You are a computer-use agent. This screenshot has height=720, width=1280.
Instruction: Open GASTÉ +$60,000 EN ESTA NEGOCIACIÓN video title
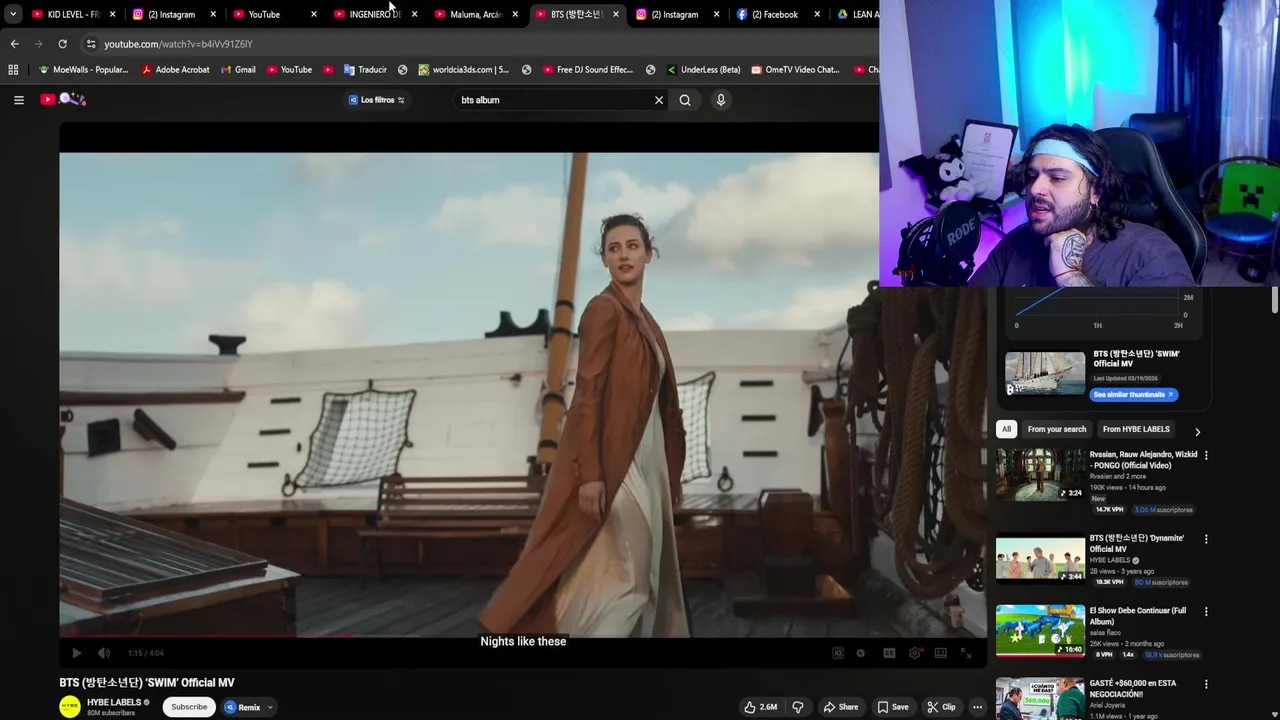coord(1132,688)
